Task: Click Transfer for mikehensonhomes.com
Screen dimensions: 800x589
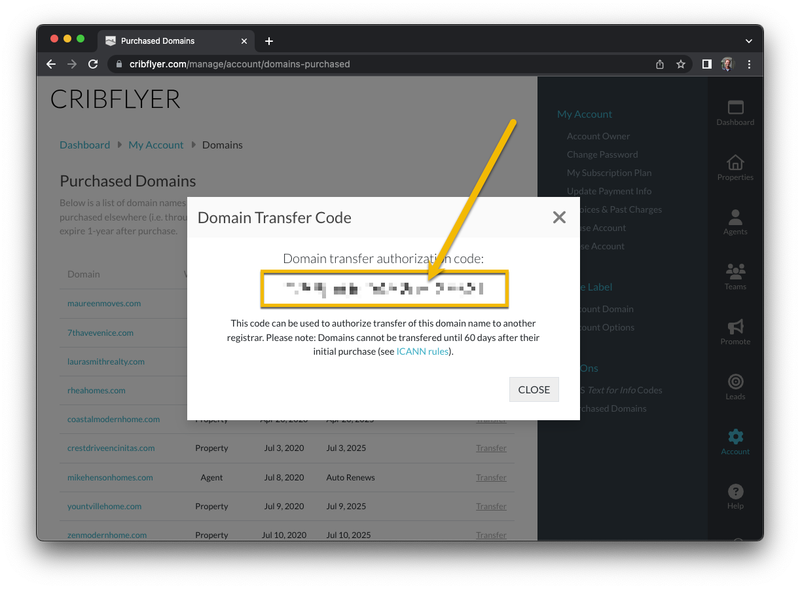Action: [x=491, y=477]
